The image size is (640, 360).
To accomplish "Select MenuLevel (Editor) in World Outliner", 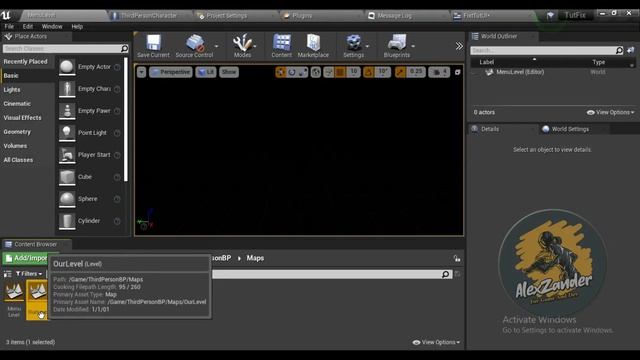I will (x=520, y=72).
